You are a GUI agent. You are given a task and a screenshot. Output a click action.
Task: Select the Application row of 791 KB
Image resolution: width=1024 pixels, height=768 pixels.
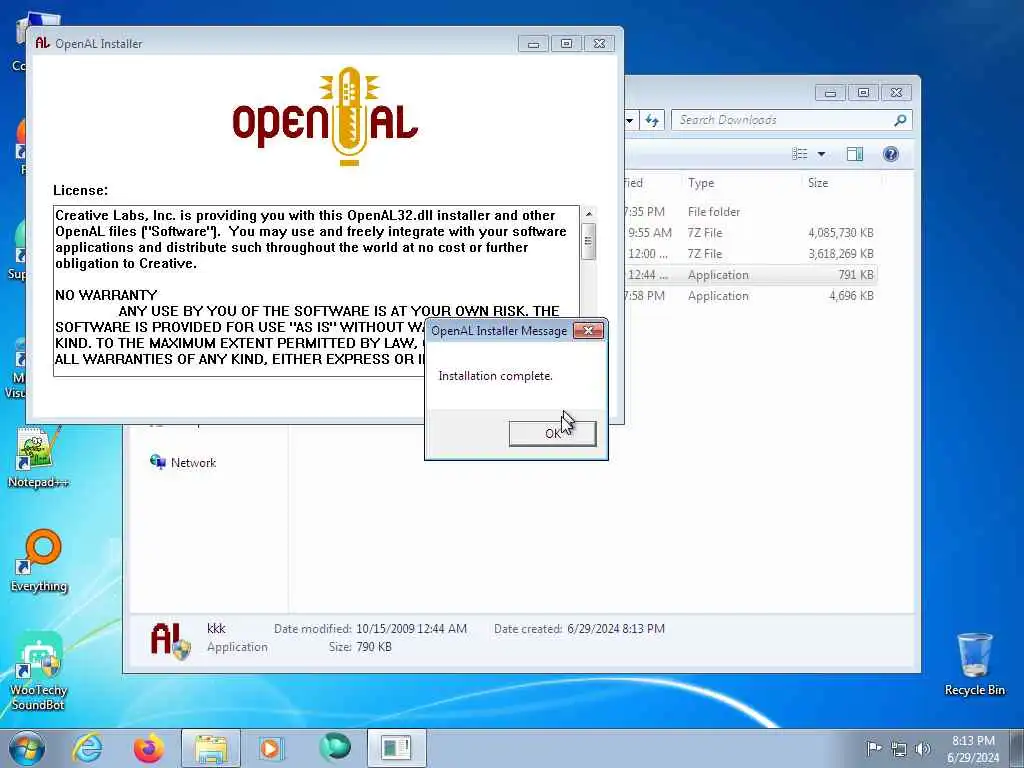(750, 275)
